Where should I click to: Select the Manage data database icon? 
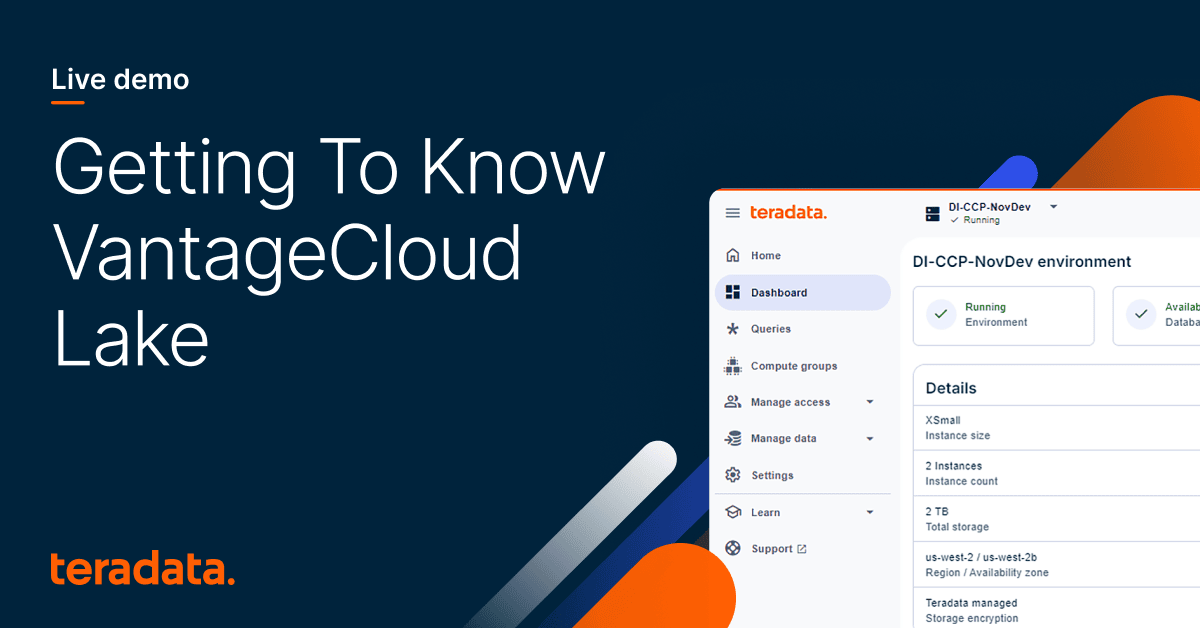pos(733,438)
